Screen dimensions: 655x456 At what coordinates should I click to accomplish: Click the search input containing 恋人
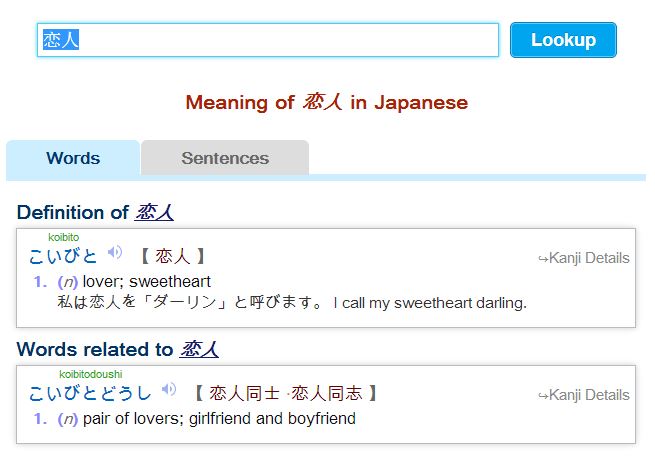268,40
